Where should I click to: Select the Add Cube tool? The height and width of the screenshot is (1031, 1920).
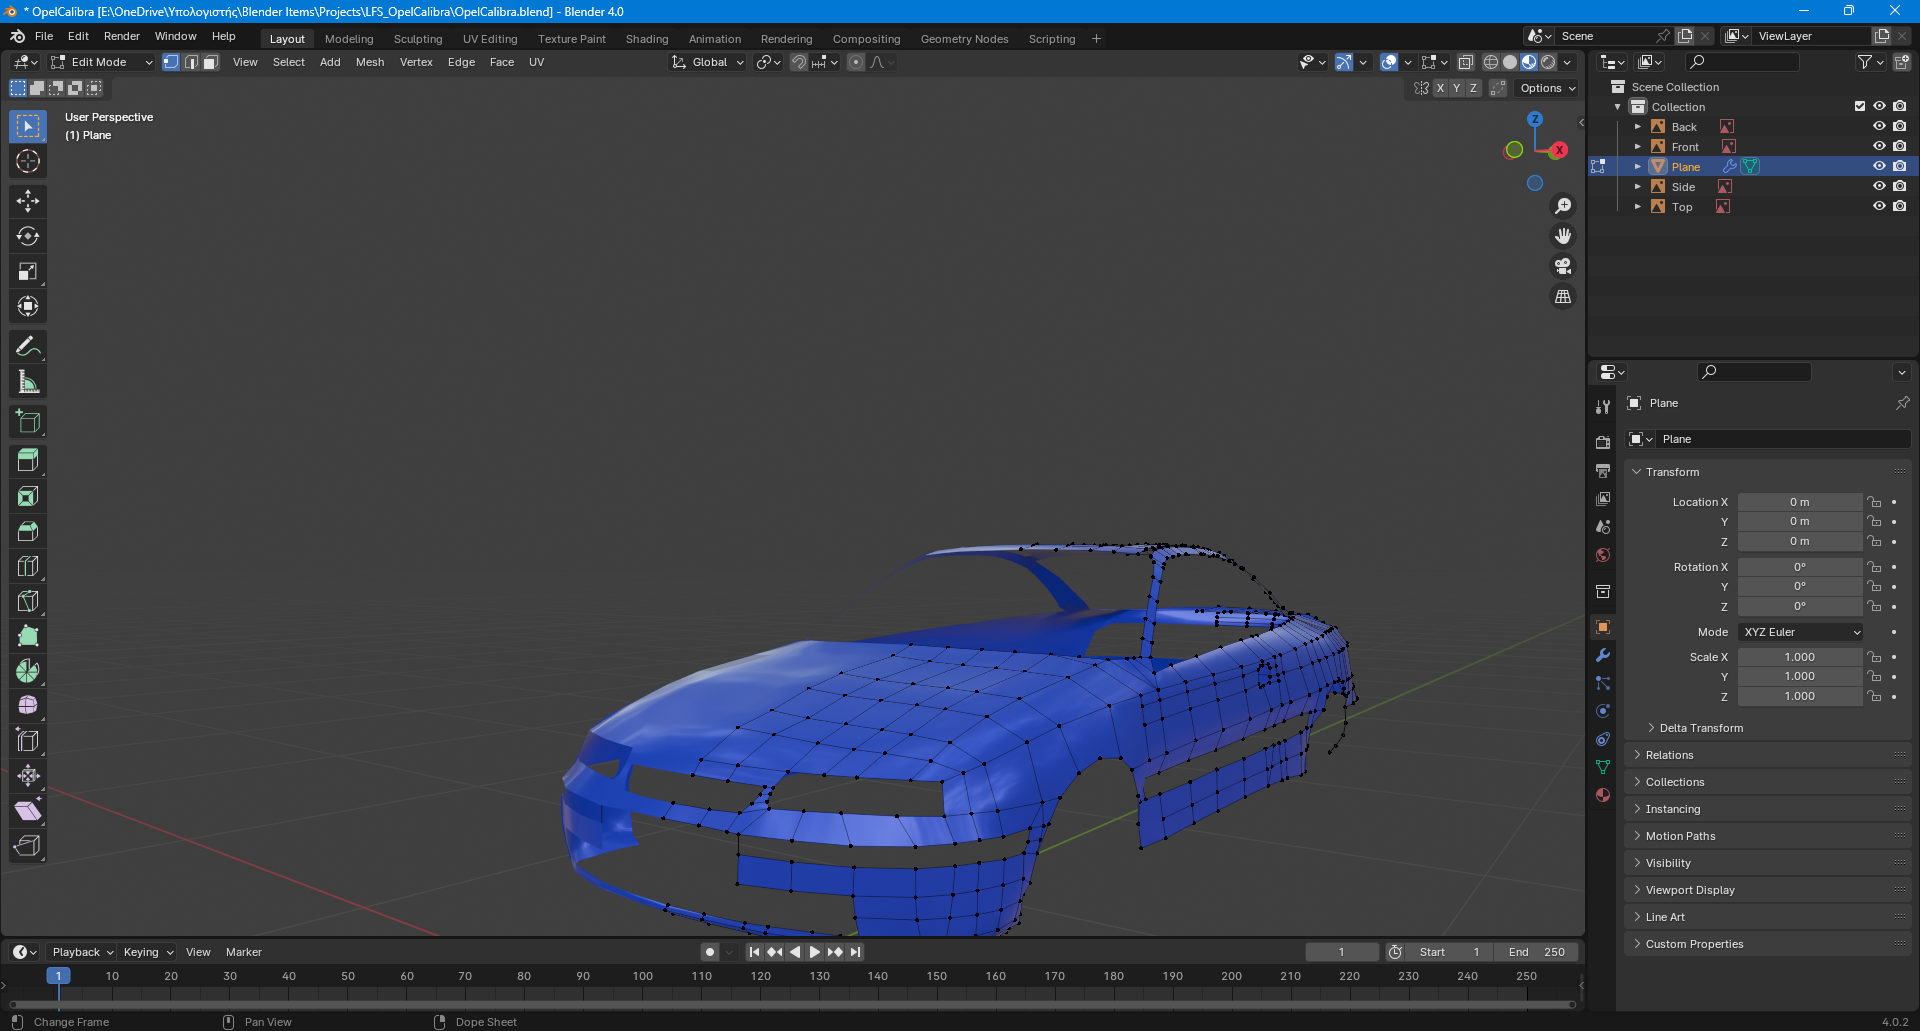[28, 421]
